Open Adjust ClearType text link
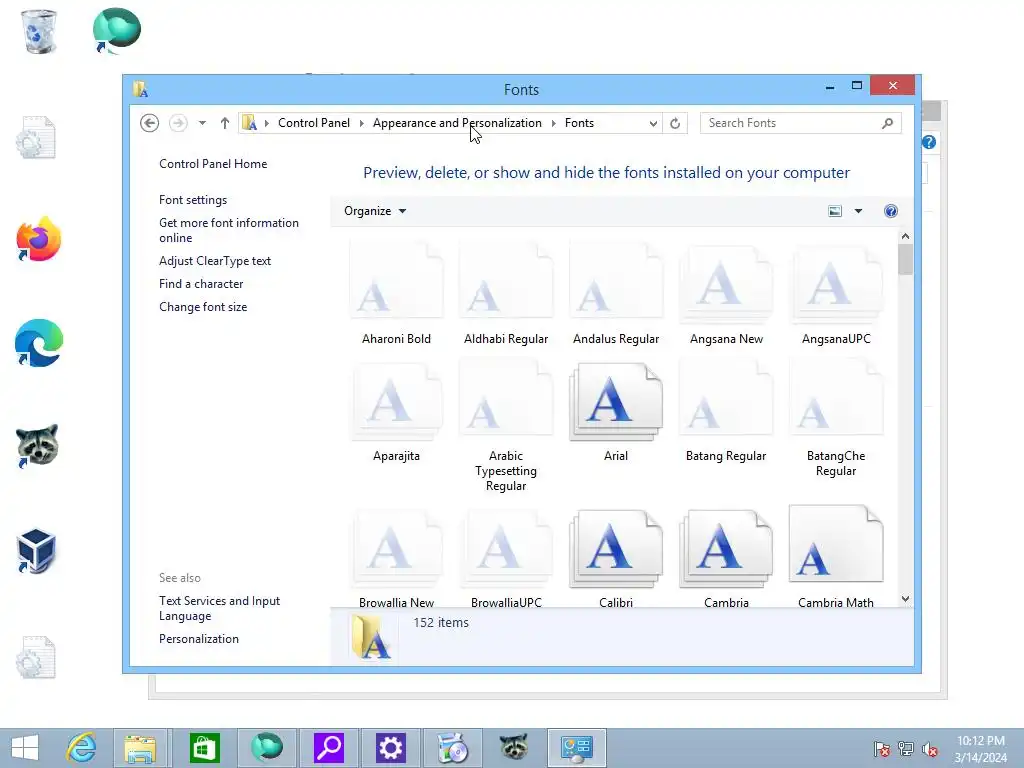This screenshot has height=768, width=1024. 215,261
